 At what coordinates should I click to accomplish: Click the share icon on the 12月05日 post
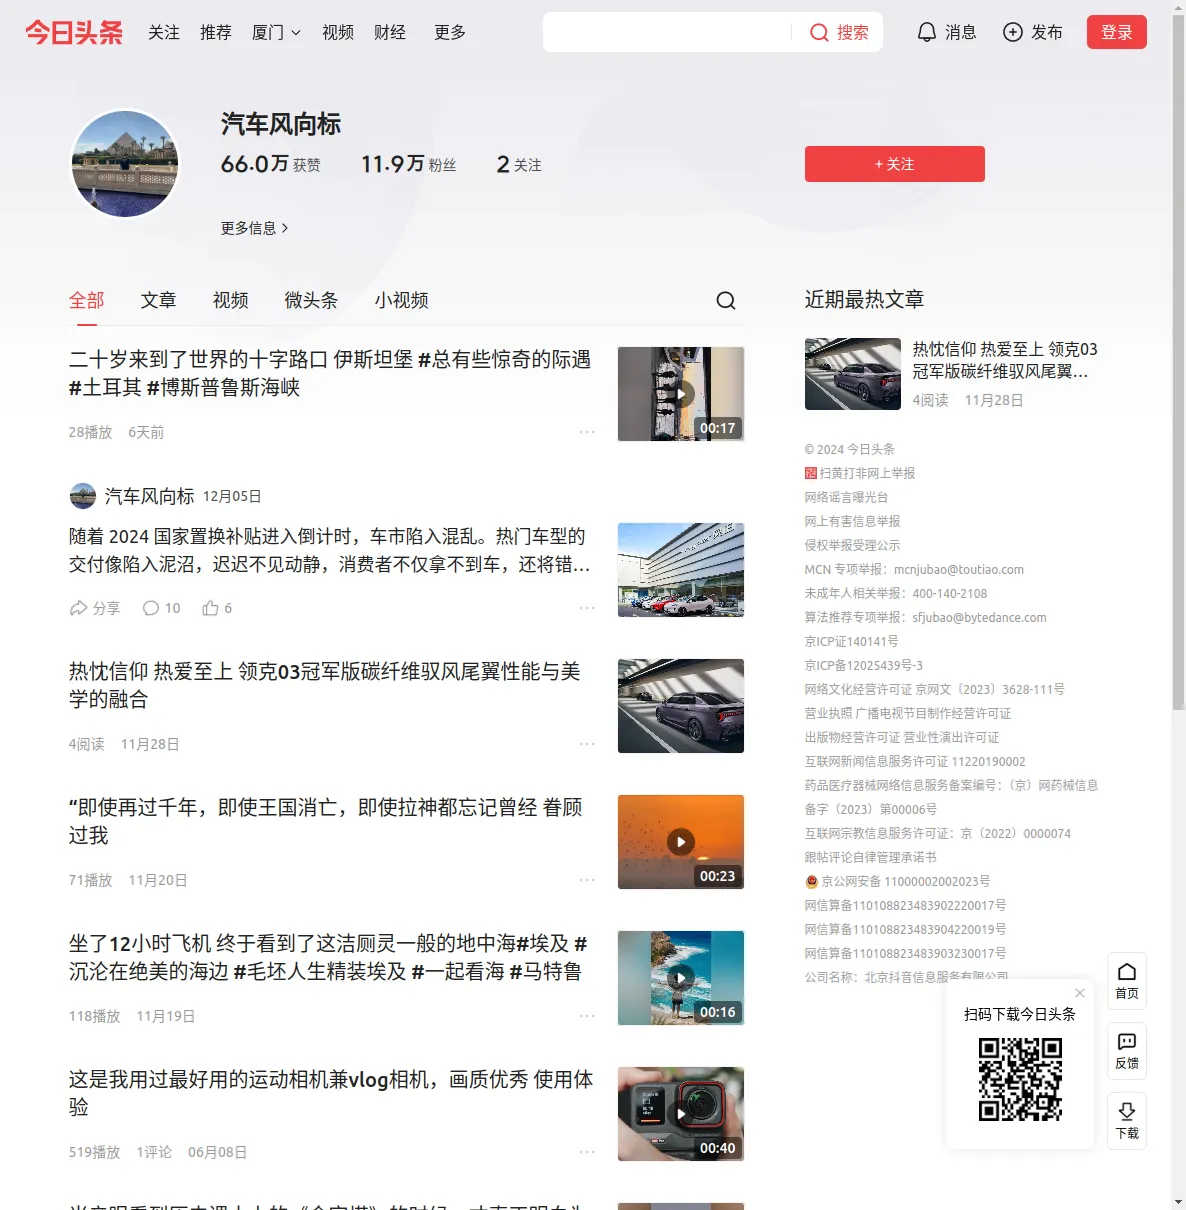[79, 608]
